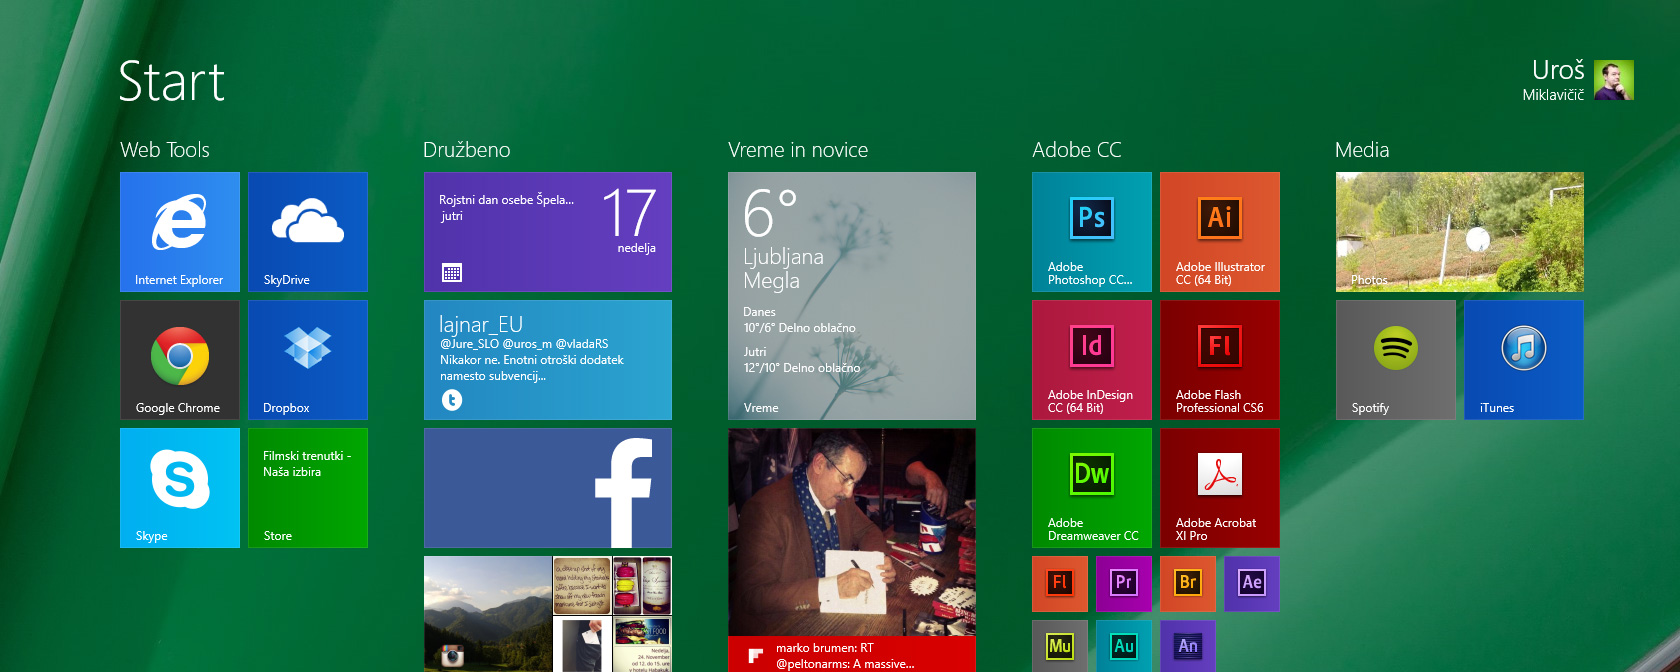Open the Vreme weather tile for Ljubljana
Image resolution: width=1680 pixels, height=672 pixels.
[x=852, y=296]
